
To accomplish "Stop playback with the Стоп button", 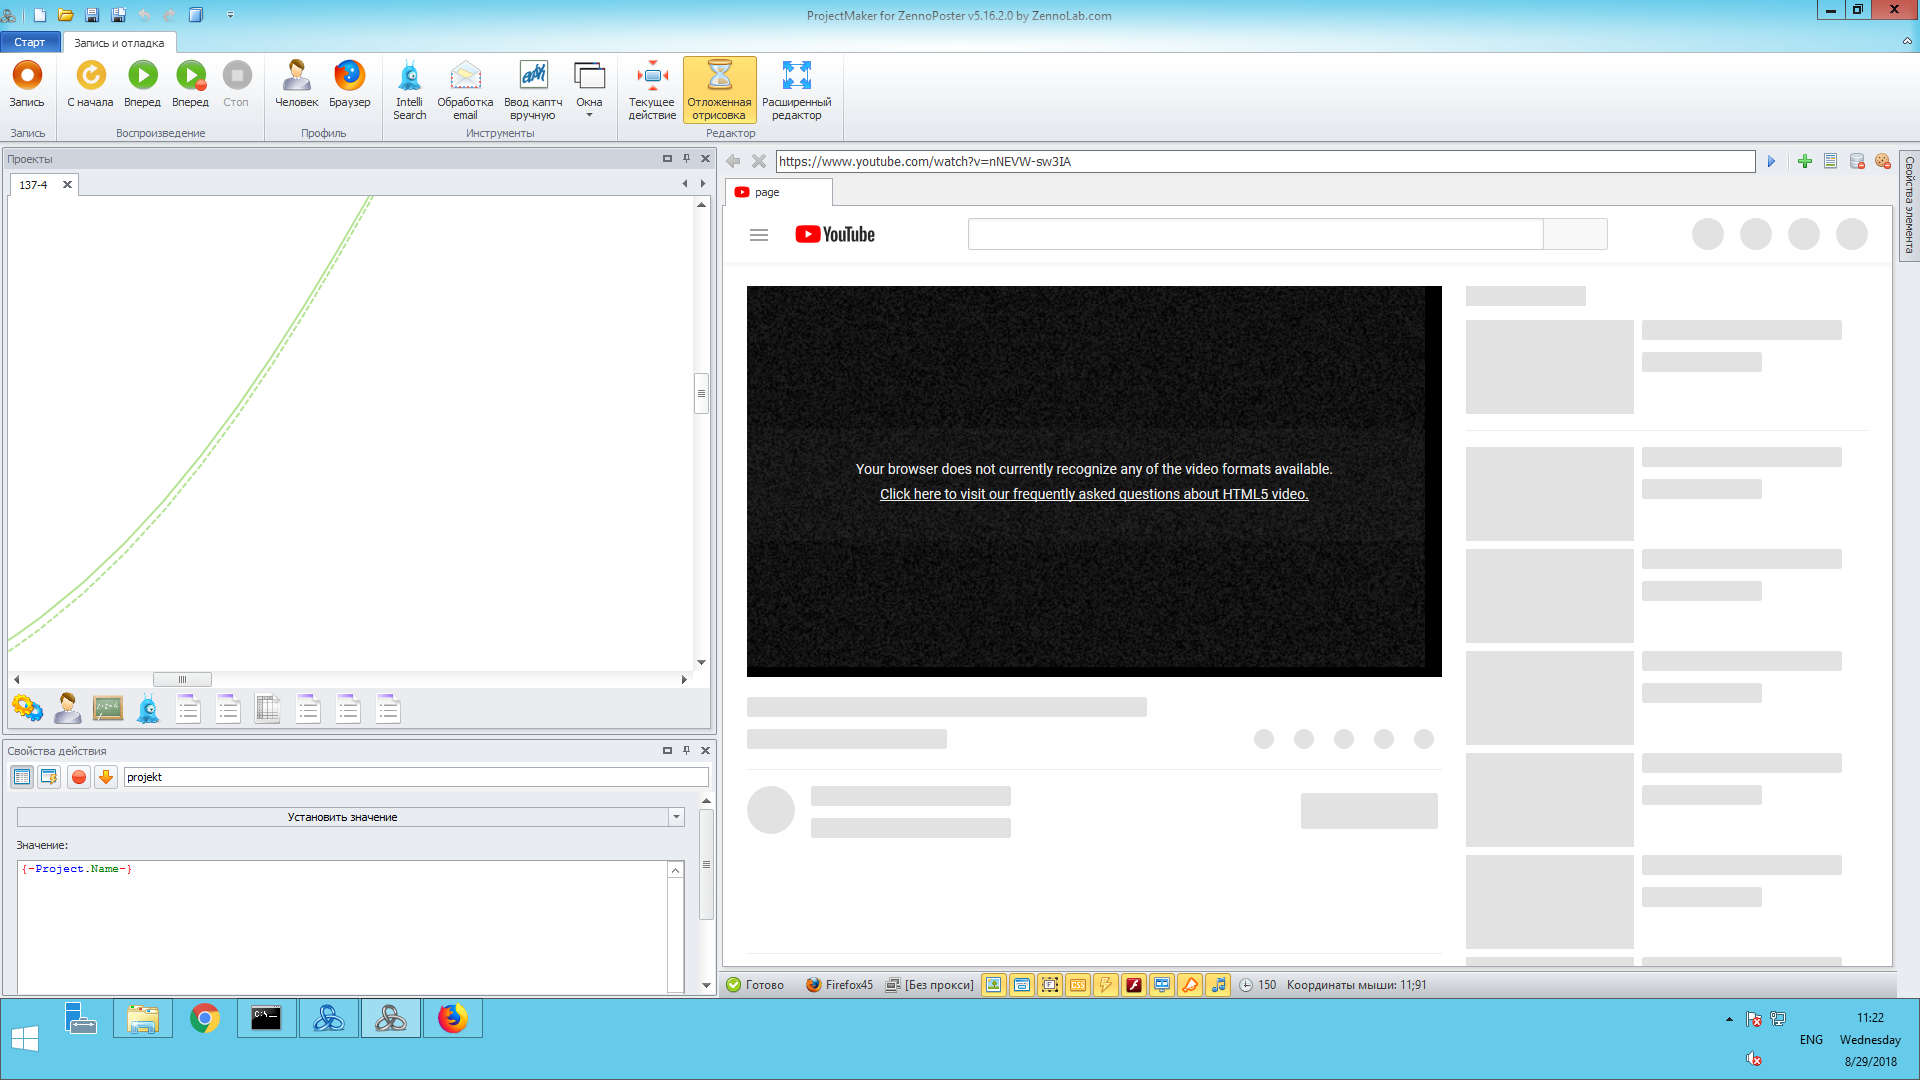I will (236, 84).
